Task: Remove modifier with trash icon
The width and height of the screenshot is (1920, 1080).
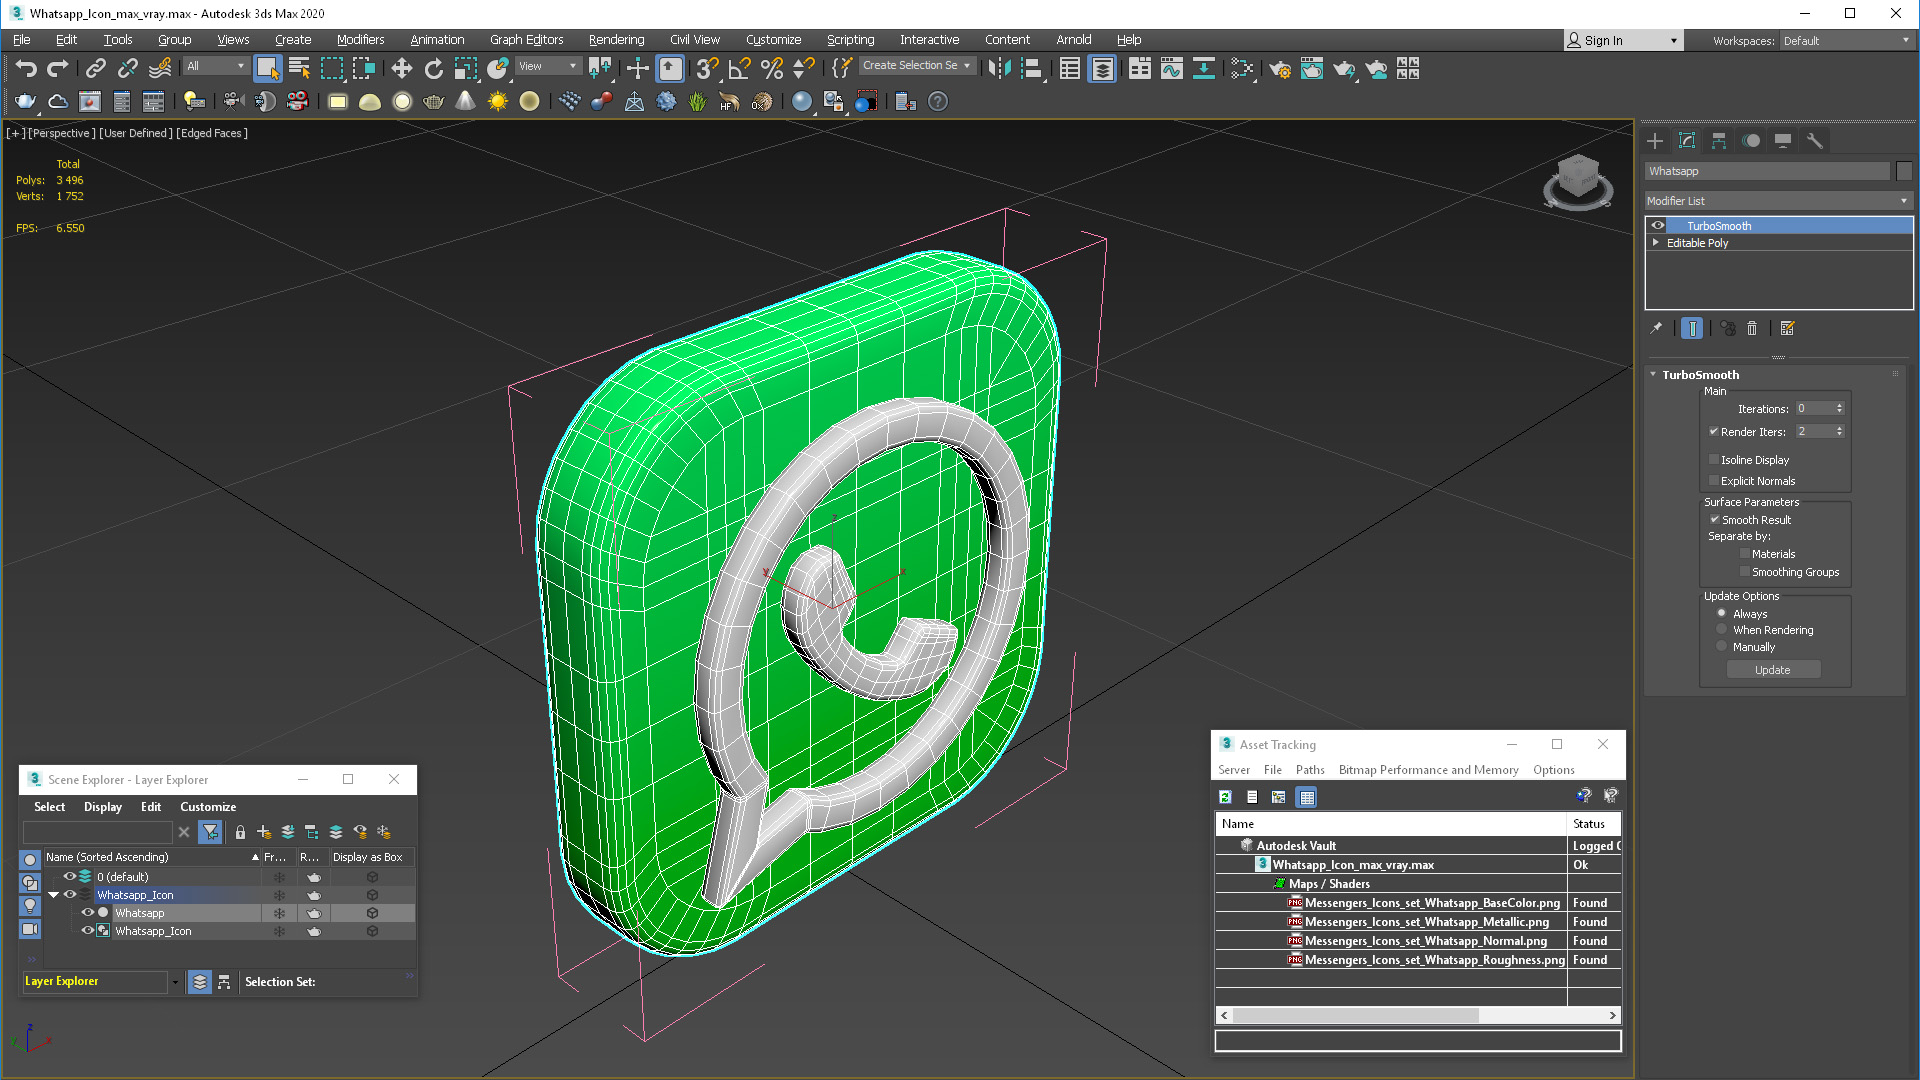Action: coord(1752,328)
